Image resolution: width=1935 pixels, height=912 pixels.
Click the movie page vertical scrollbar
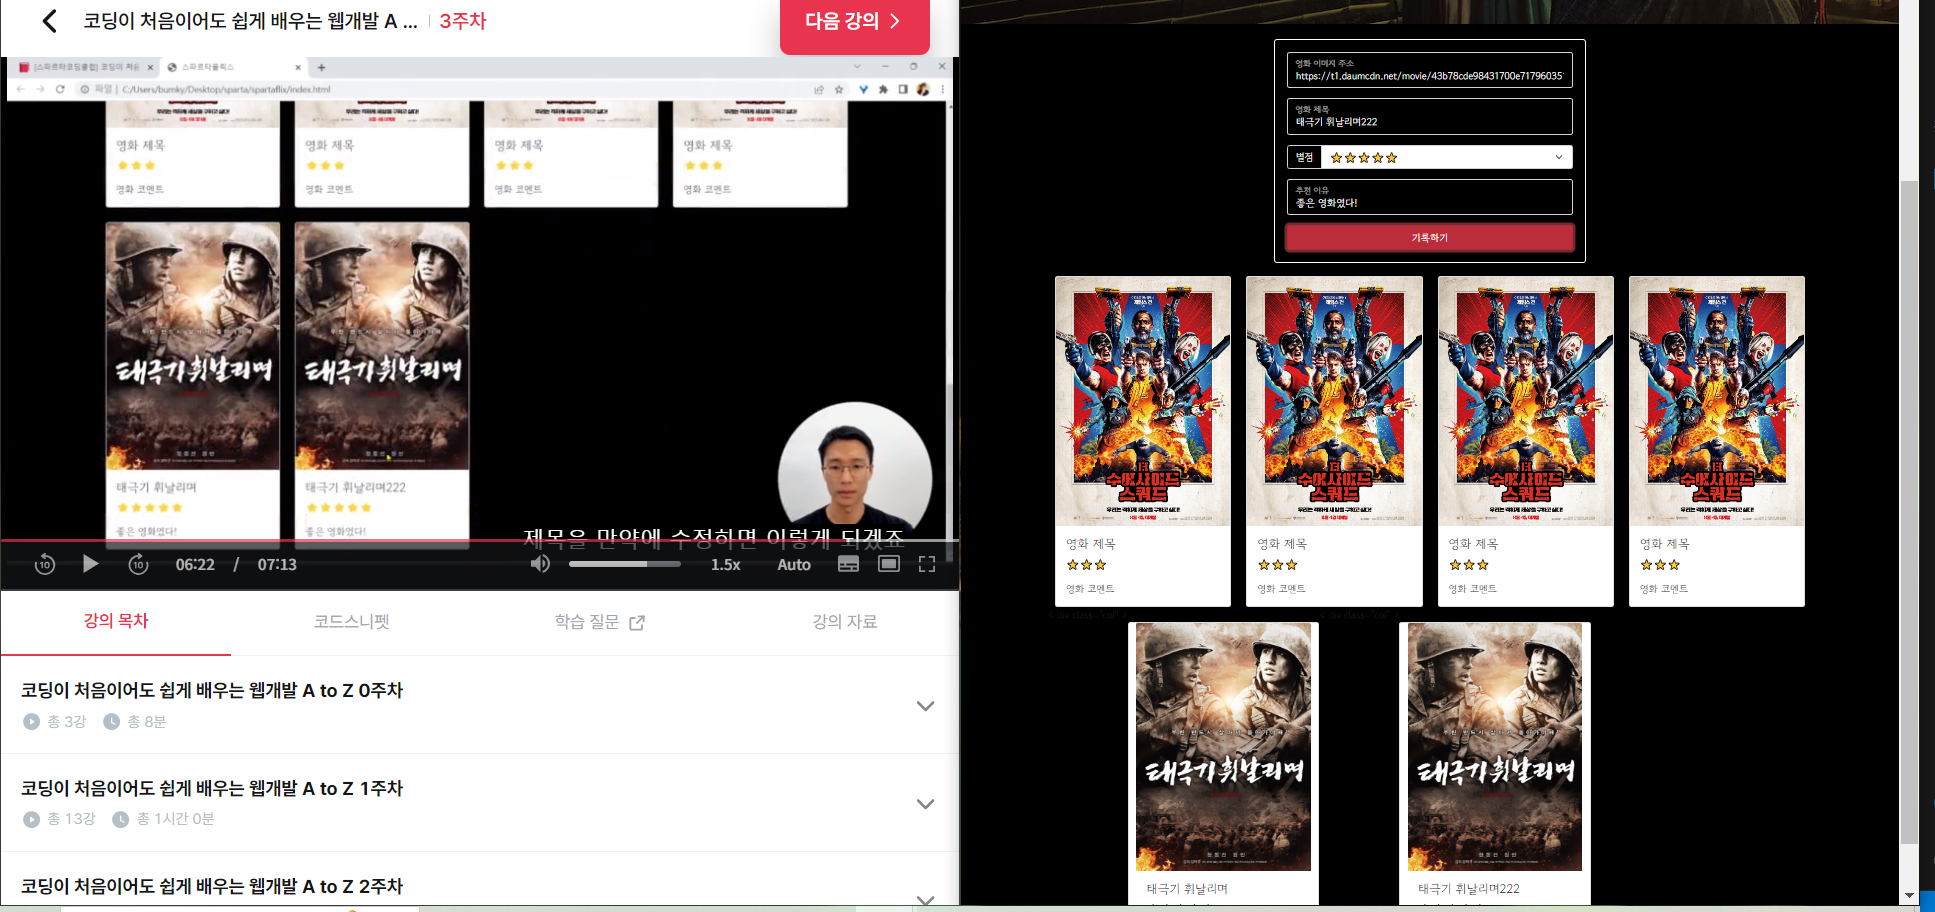coord(1909,510)
